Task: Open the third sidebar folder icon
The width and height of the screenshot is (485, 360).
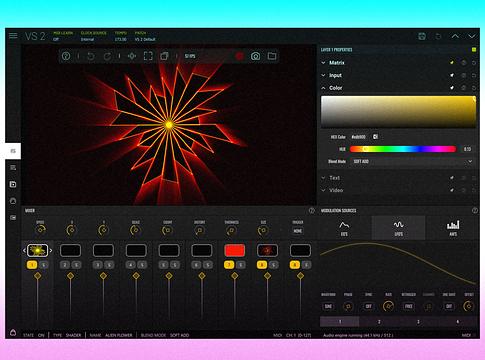Action: [x=13, y=184]
